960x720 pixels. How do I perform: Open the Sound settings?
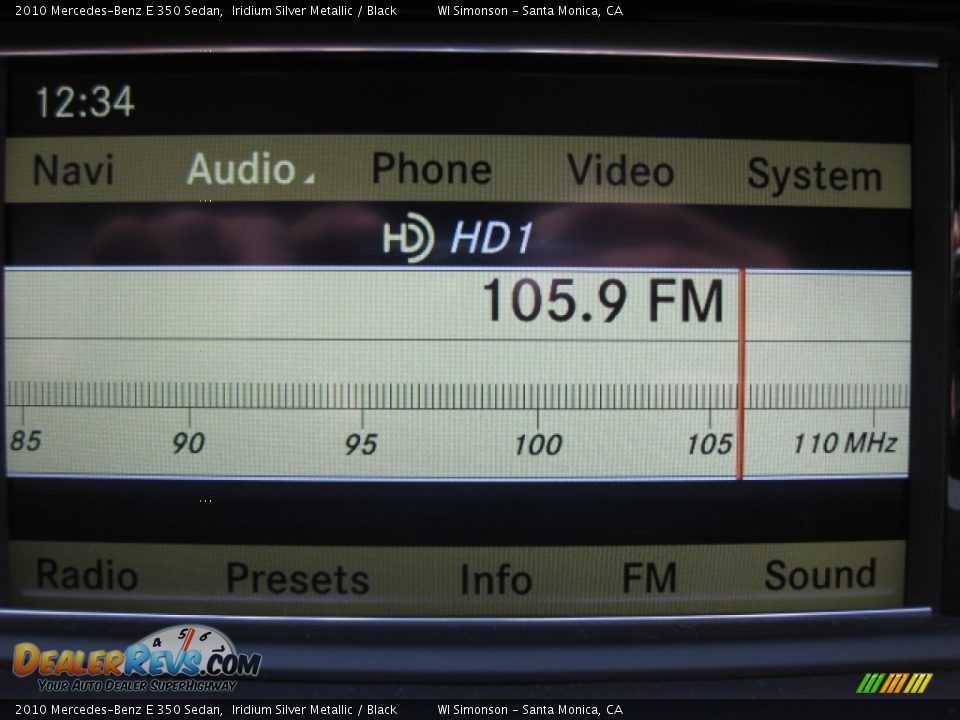tap(820, 574)
